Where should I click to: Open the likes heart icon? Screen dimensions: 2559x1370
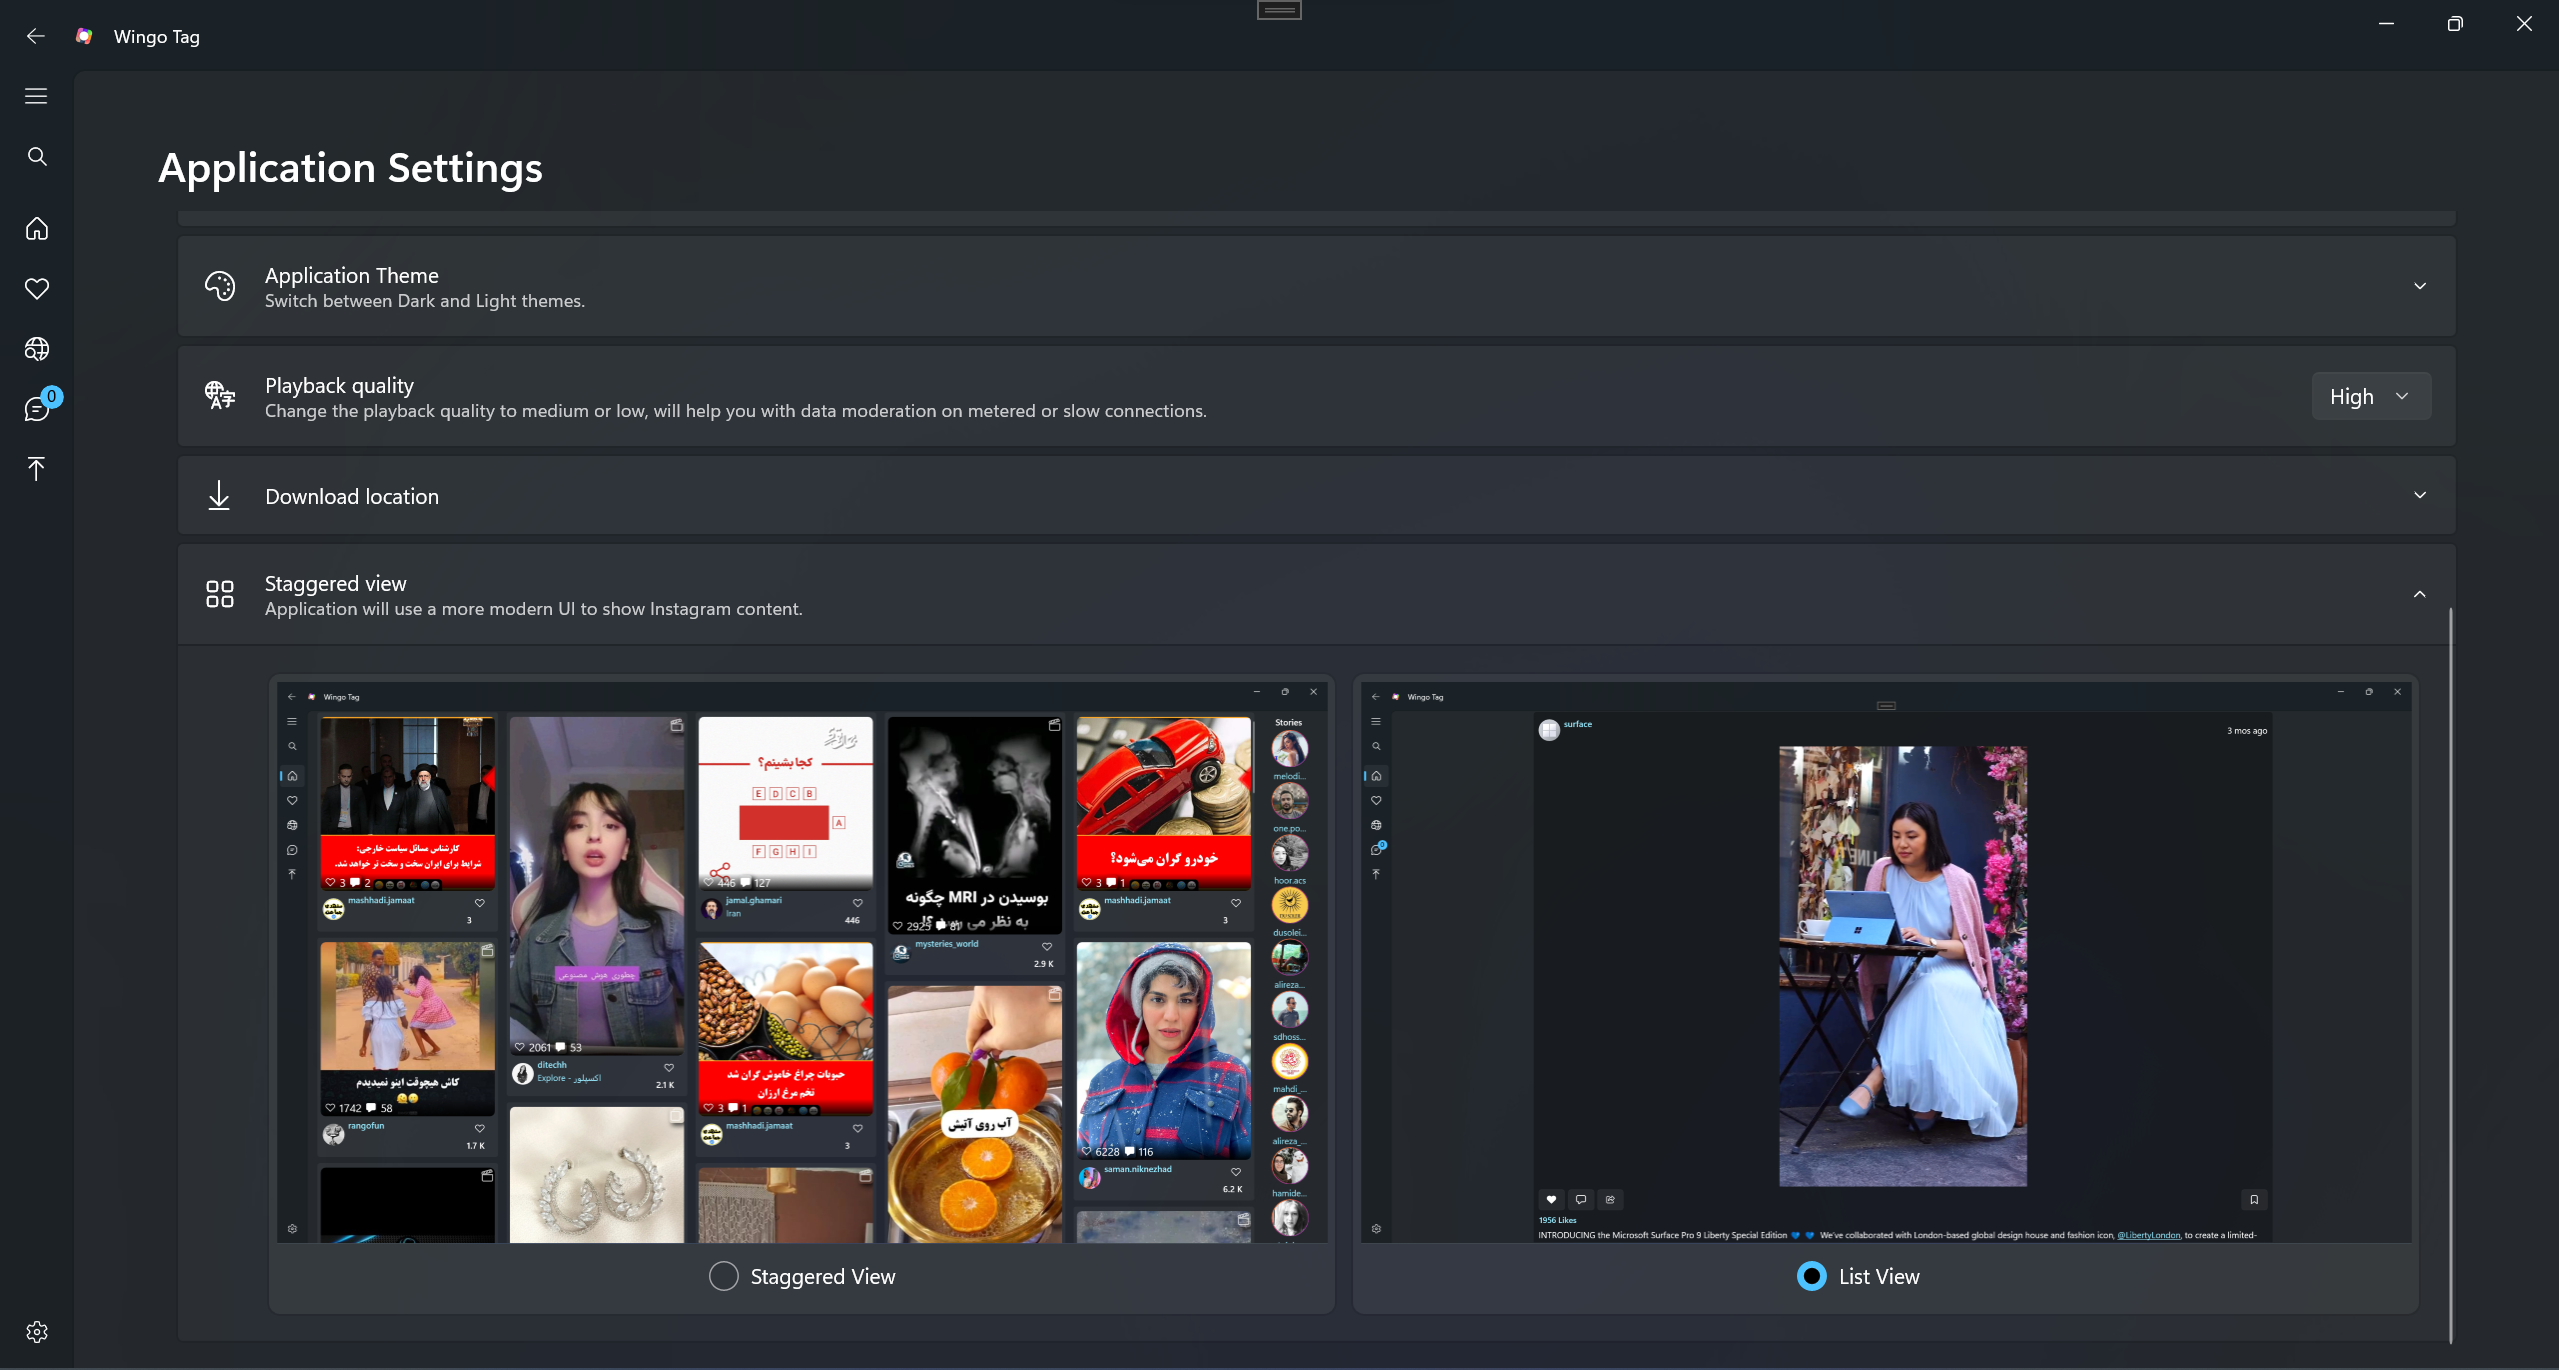37,289
